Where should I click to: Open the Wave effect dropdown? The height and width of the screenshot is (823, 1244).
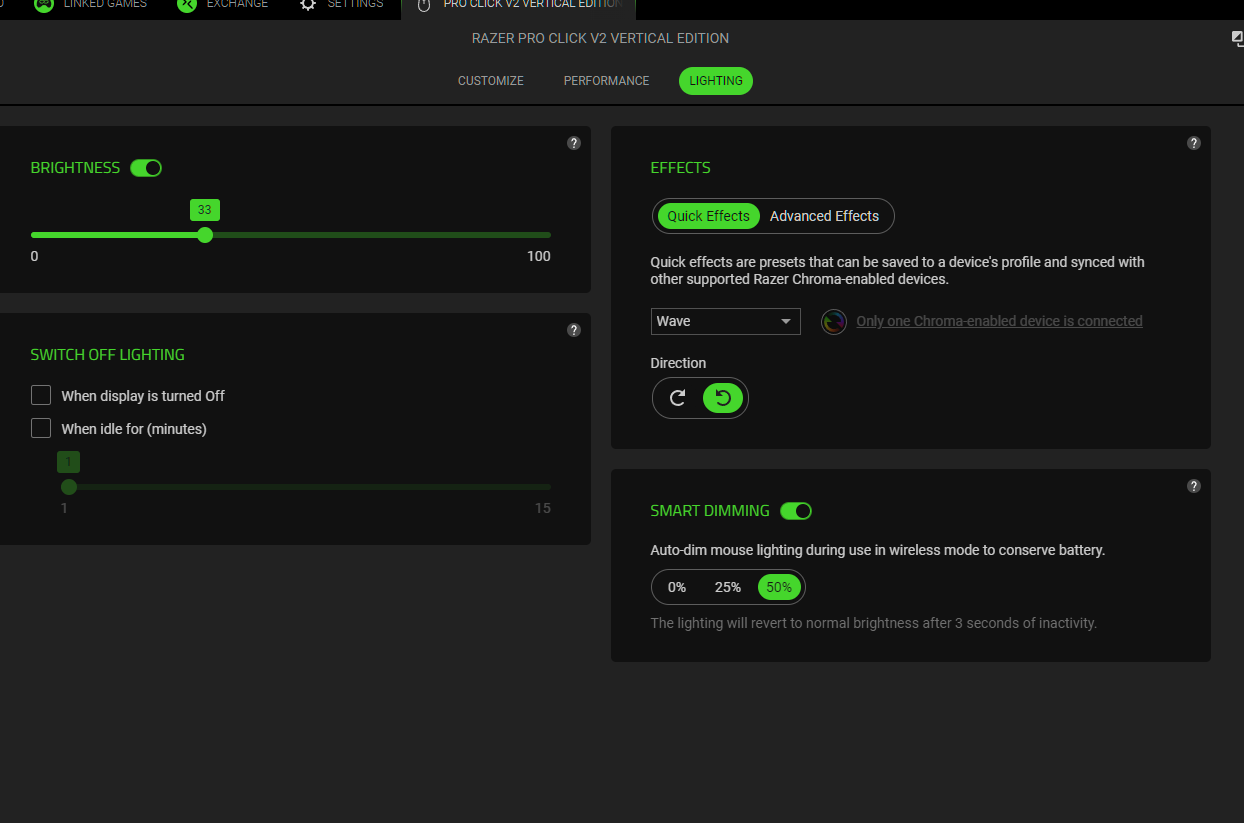[726, 321]
